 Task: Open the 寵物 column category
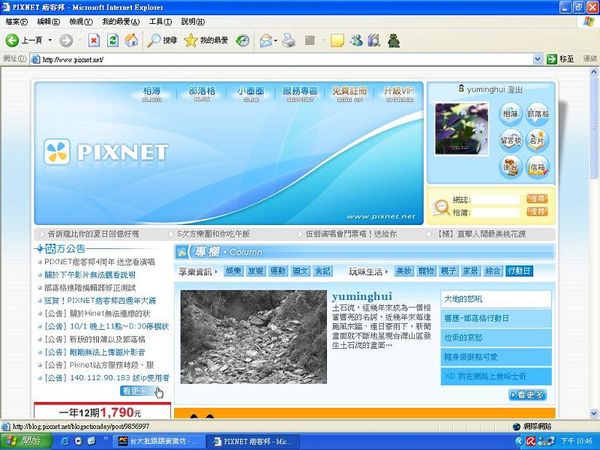pyautogui.click(x=426, y=271)
